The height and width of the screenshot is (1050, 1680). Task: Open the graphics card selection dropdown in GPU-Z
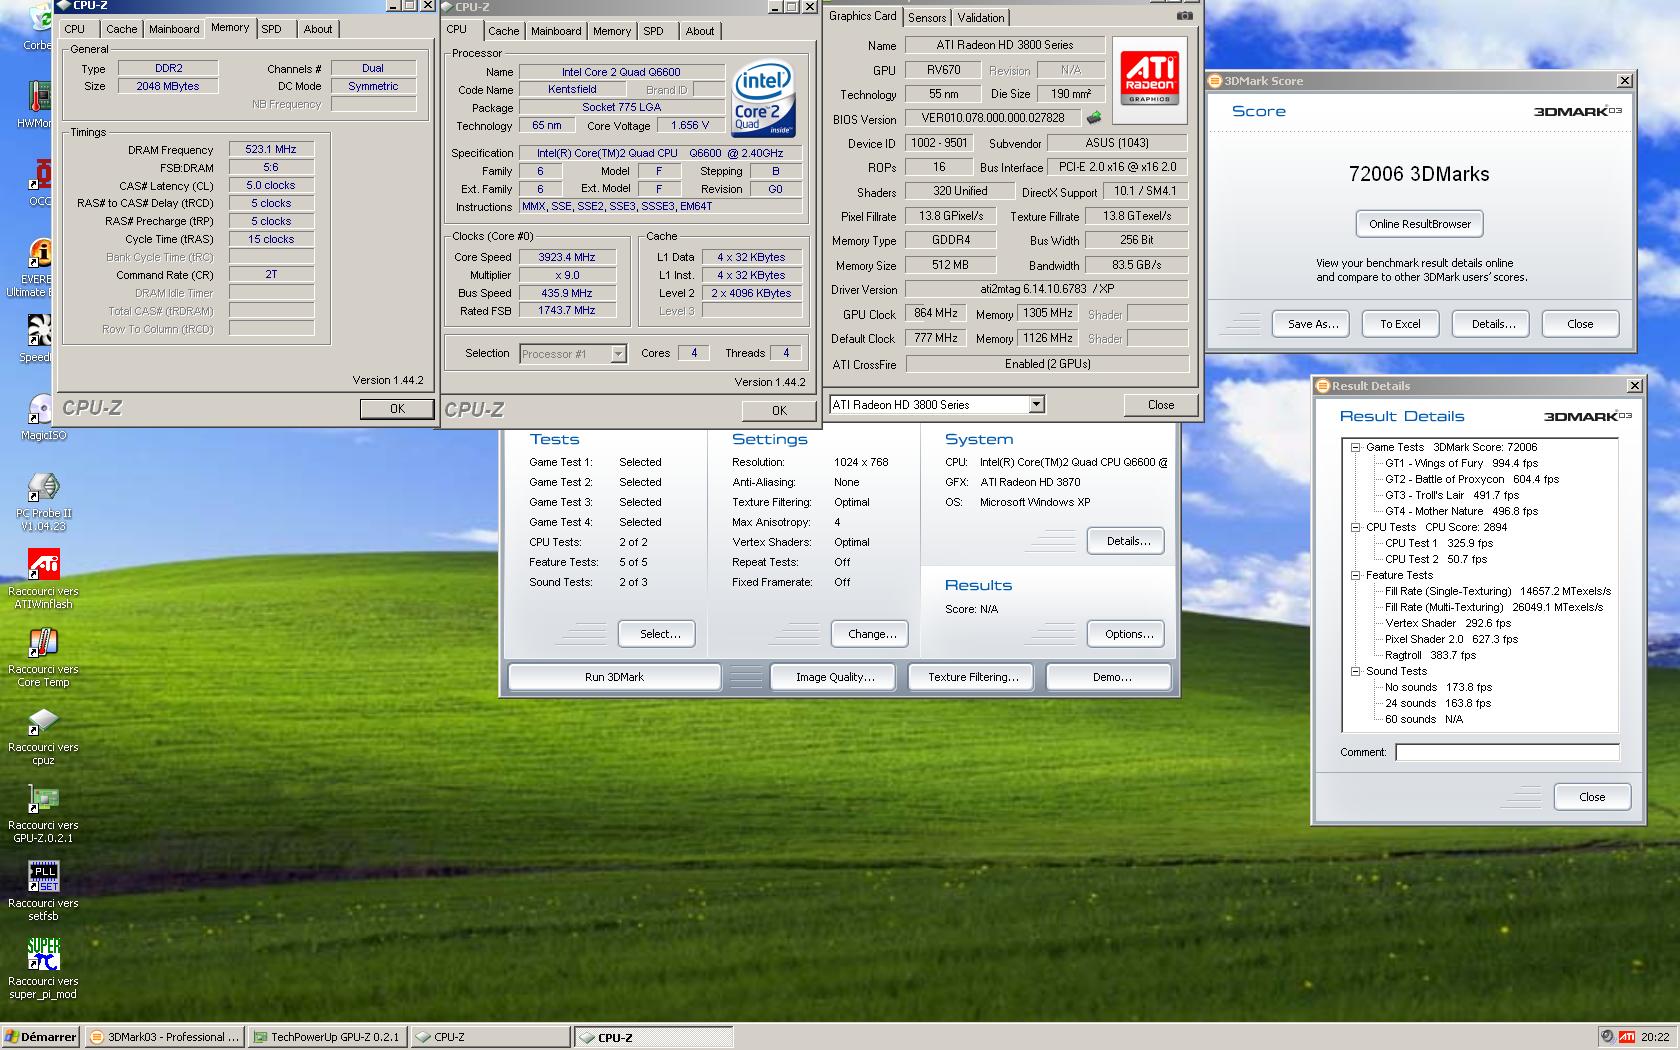tap(1036, 404)
